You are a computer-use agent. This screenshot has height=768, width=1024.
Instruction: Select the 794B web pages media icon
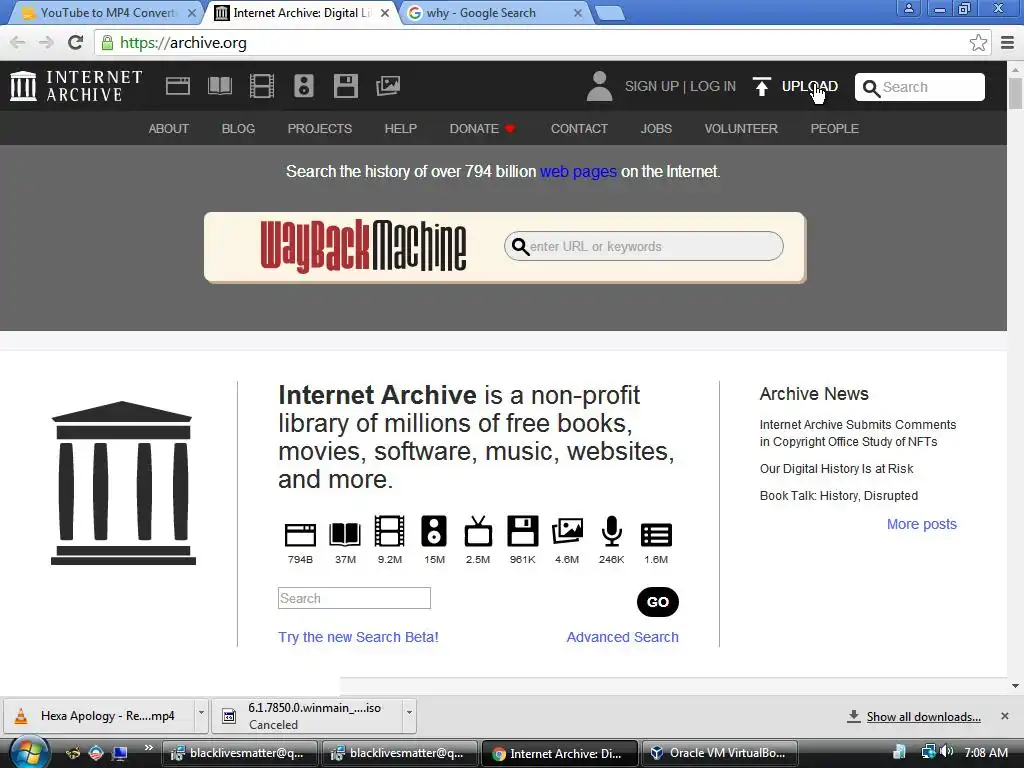point(300,534)
